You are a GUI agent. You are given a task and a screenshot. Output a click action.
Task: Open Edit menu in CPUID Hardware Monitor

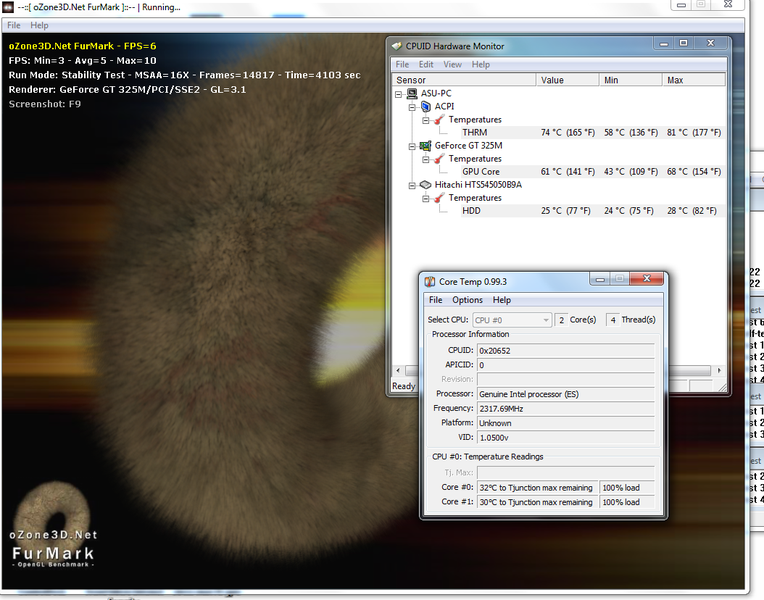point(426,64)
